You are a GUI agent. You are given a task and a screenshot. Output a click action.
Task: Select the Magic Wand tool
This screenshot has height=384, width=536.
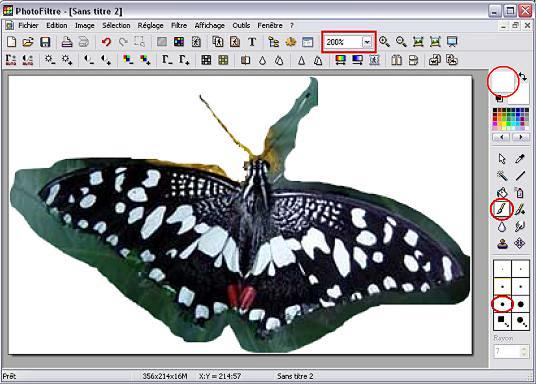[x=501, y=176]
